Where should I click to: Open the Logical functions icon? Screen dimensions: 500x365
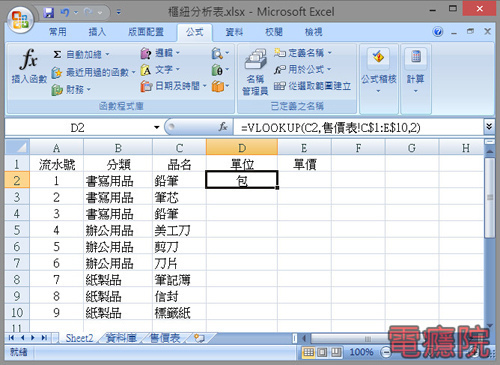pyautogui.click(x=146, y=53)
